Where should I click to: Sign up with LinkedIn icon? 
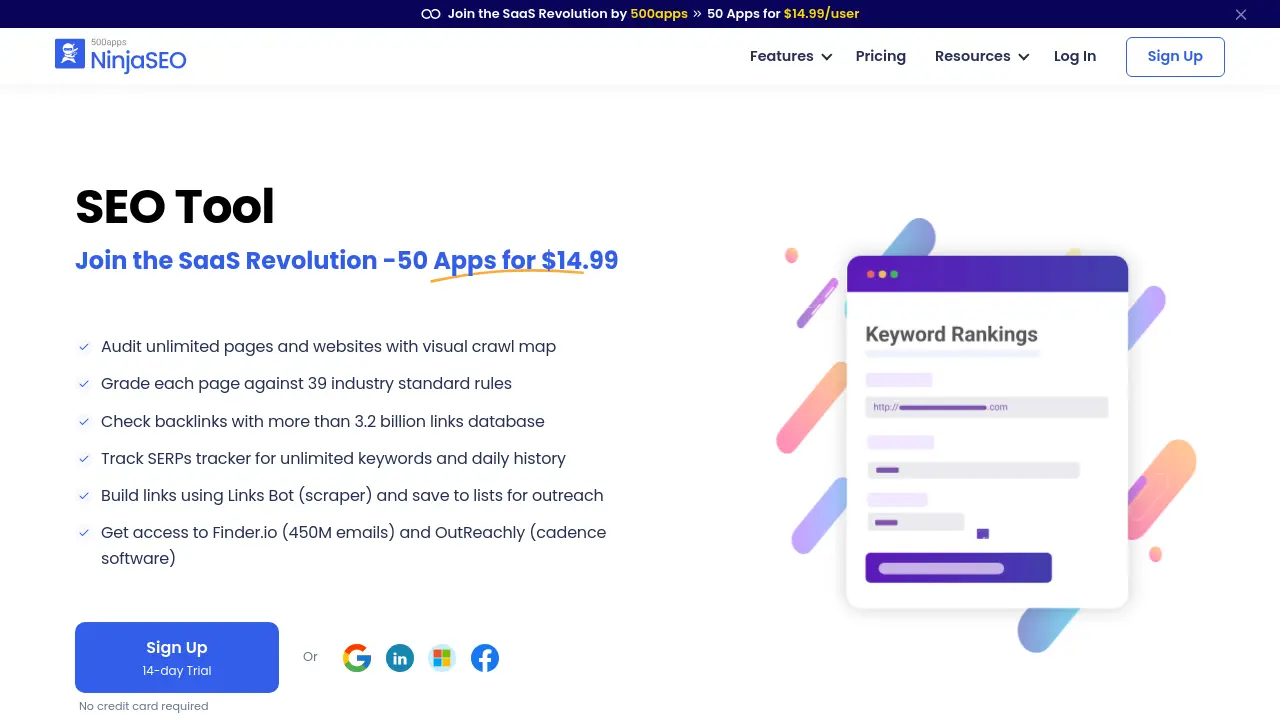400,658
